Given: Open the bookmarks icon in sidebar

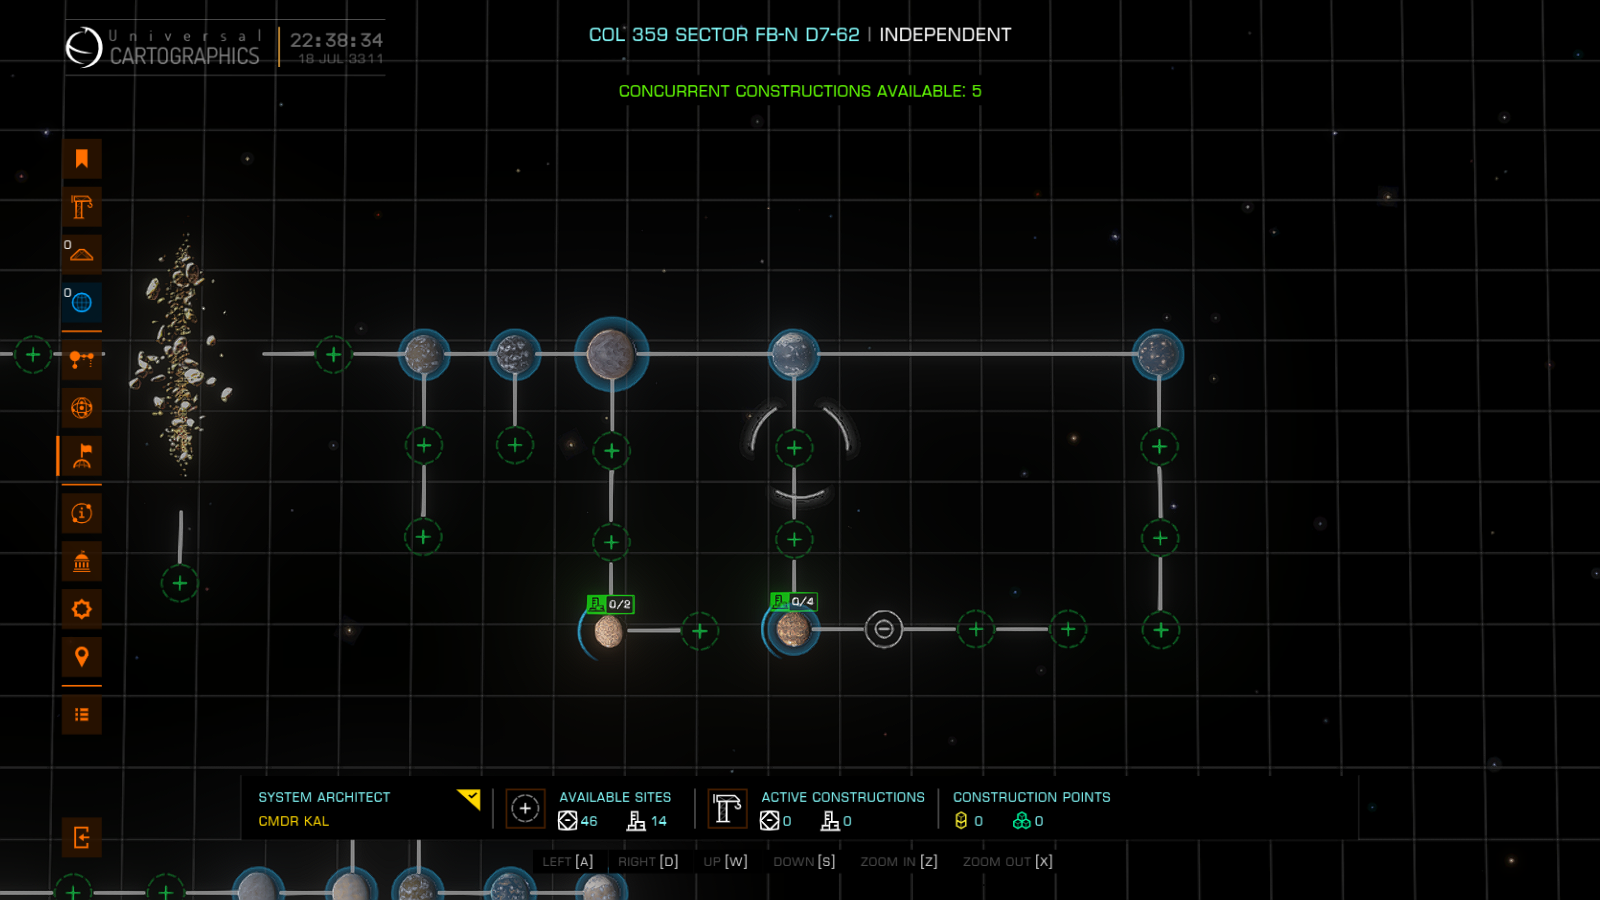Looking at the screenshot, I should (x=82, y=158).
